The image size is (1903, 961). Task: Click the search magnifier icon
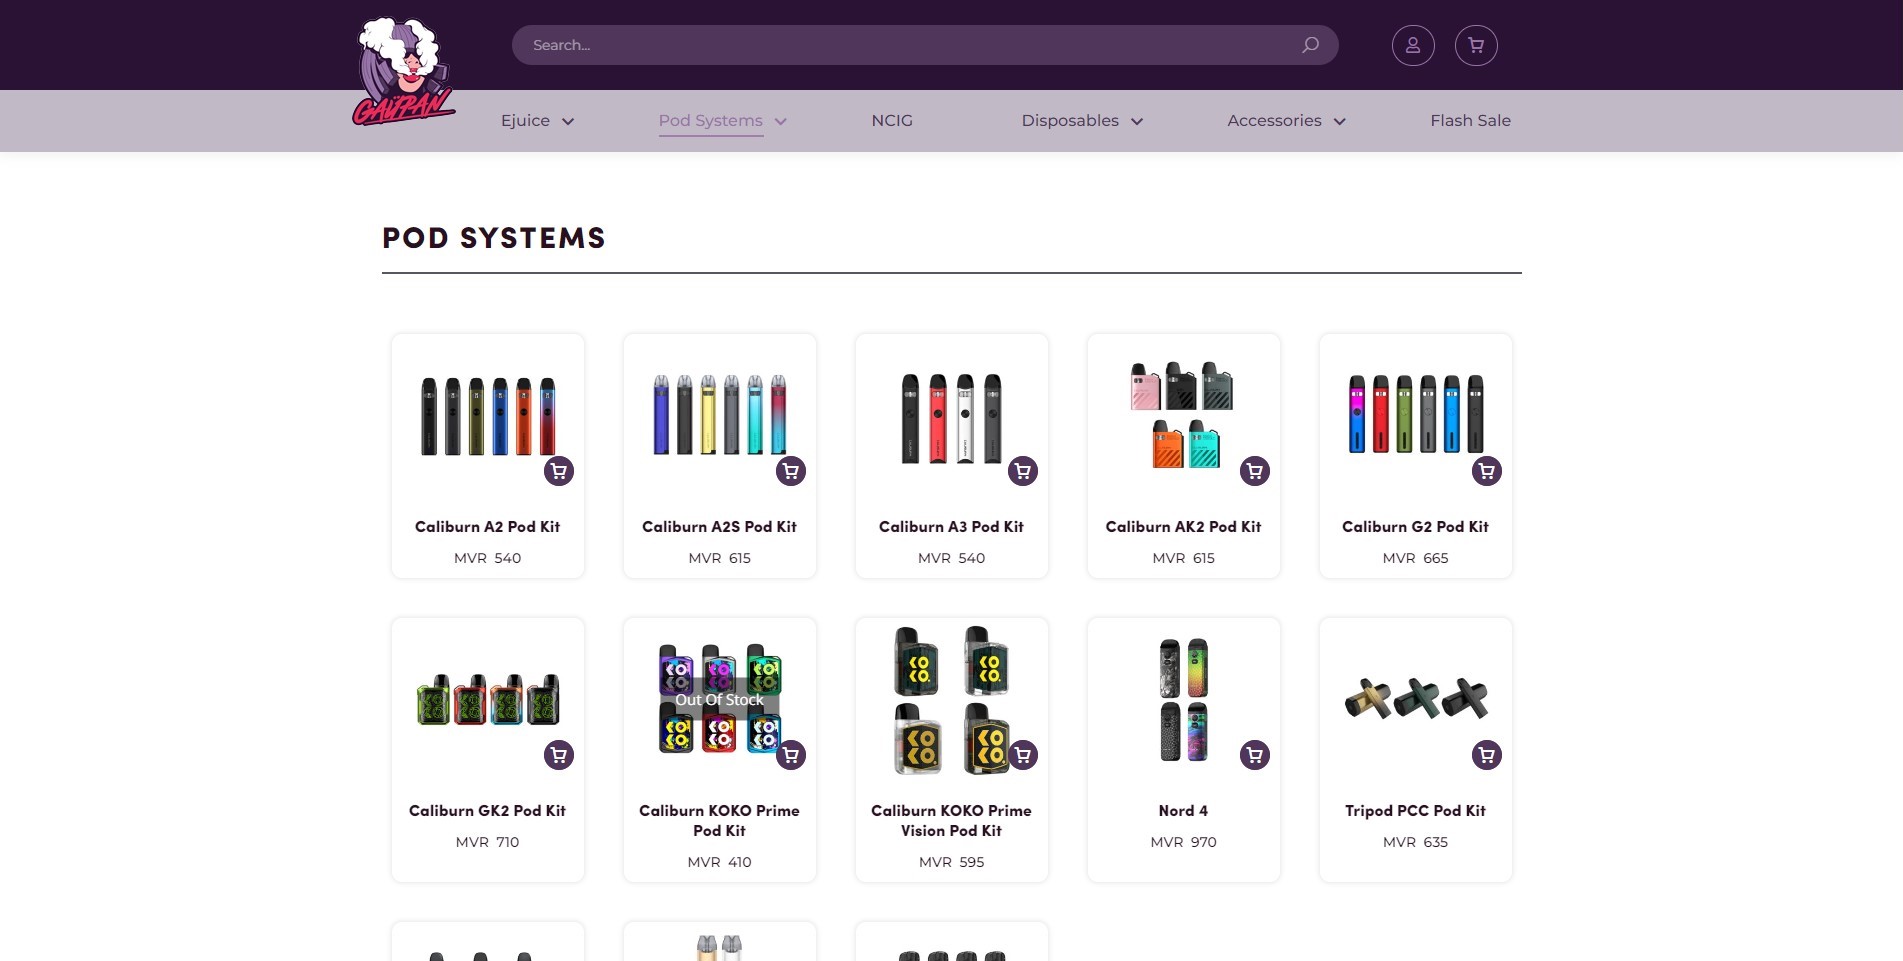click(1310, 45)
